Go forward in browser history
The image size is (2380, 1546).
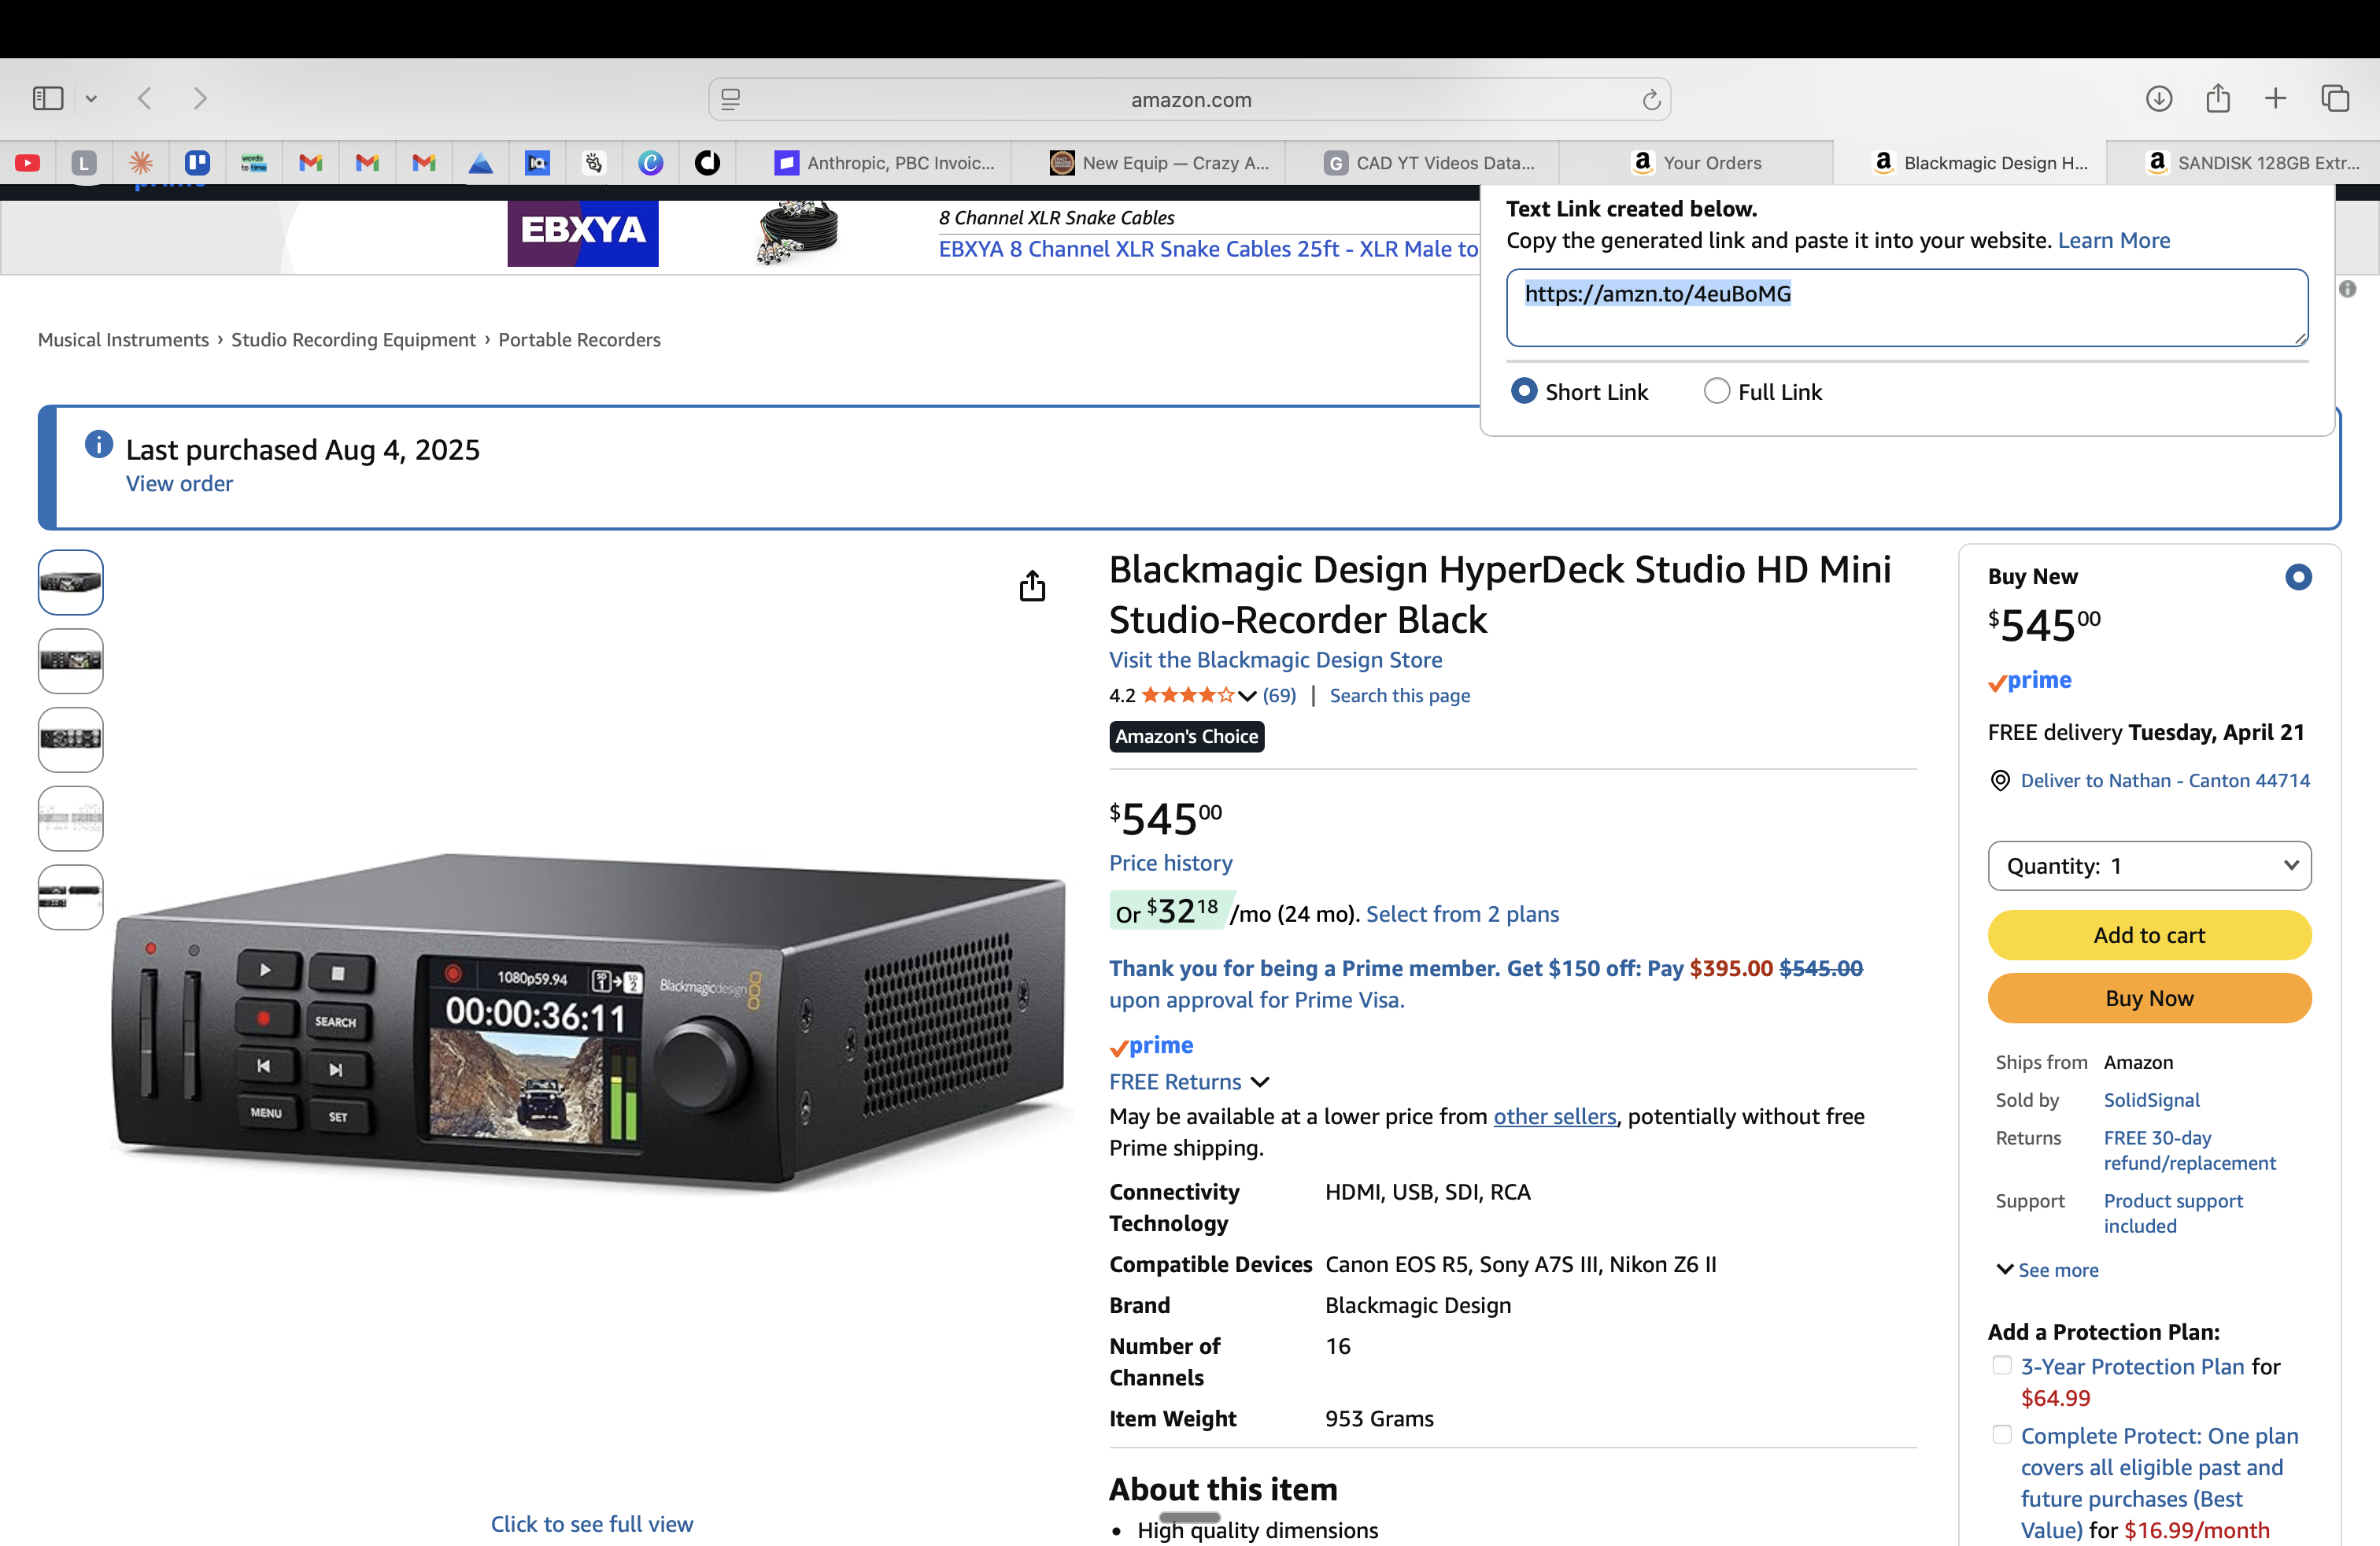(x=200, y=98)
